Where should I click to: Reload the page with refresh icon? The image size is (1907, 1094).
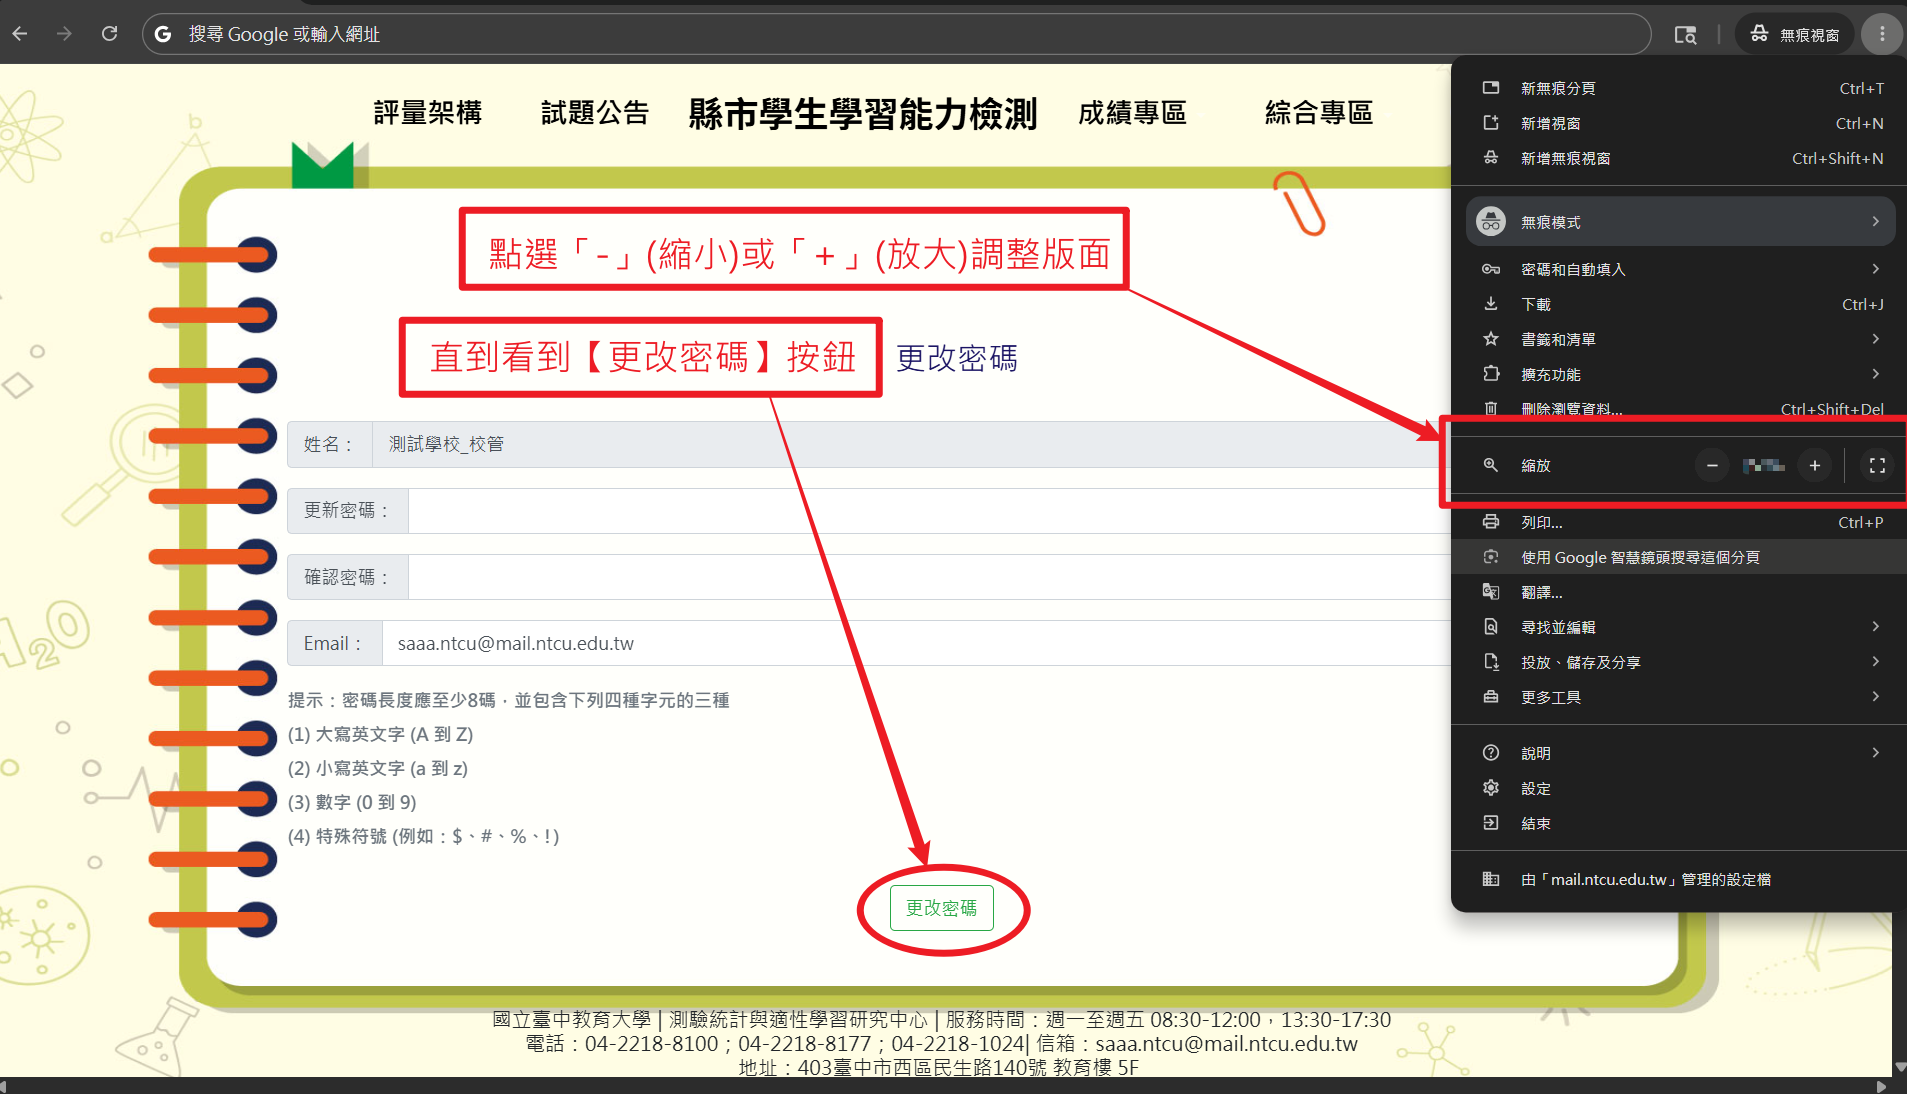(110, 34)
